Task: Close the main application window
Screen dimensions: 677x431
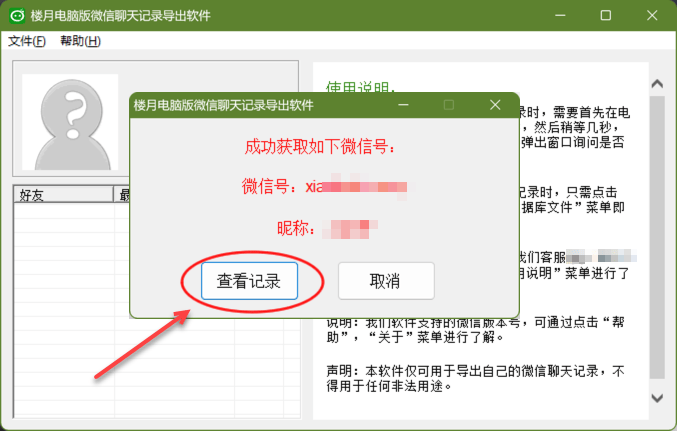Action: pos(652,16)
